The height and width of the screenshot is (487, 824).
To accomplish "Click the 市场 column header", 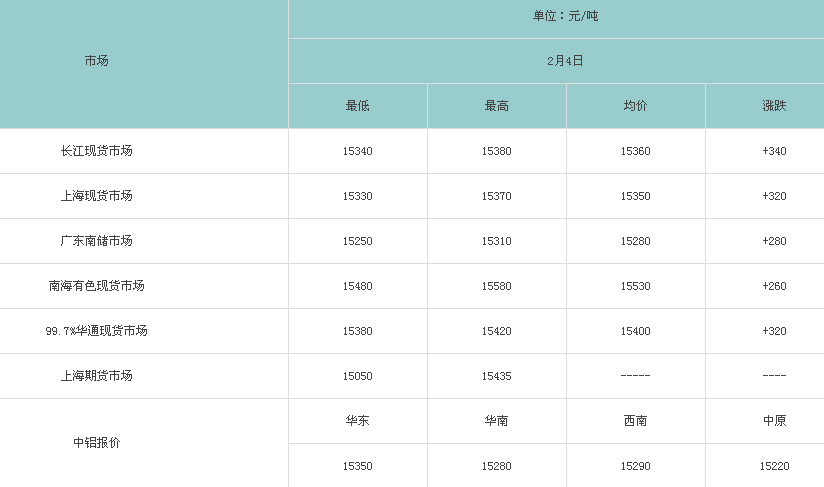I will [x=96, y=61].
